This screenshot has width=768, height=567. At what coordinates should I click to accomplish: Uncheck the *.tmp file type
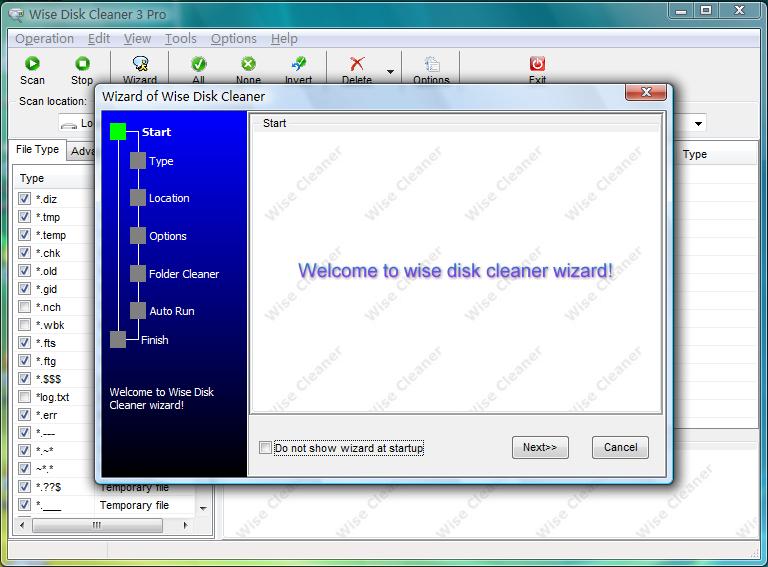[24, 216]
